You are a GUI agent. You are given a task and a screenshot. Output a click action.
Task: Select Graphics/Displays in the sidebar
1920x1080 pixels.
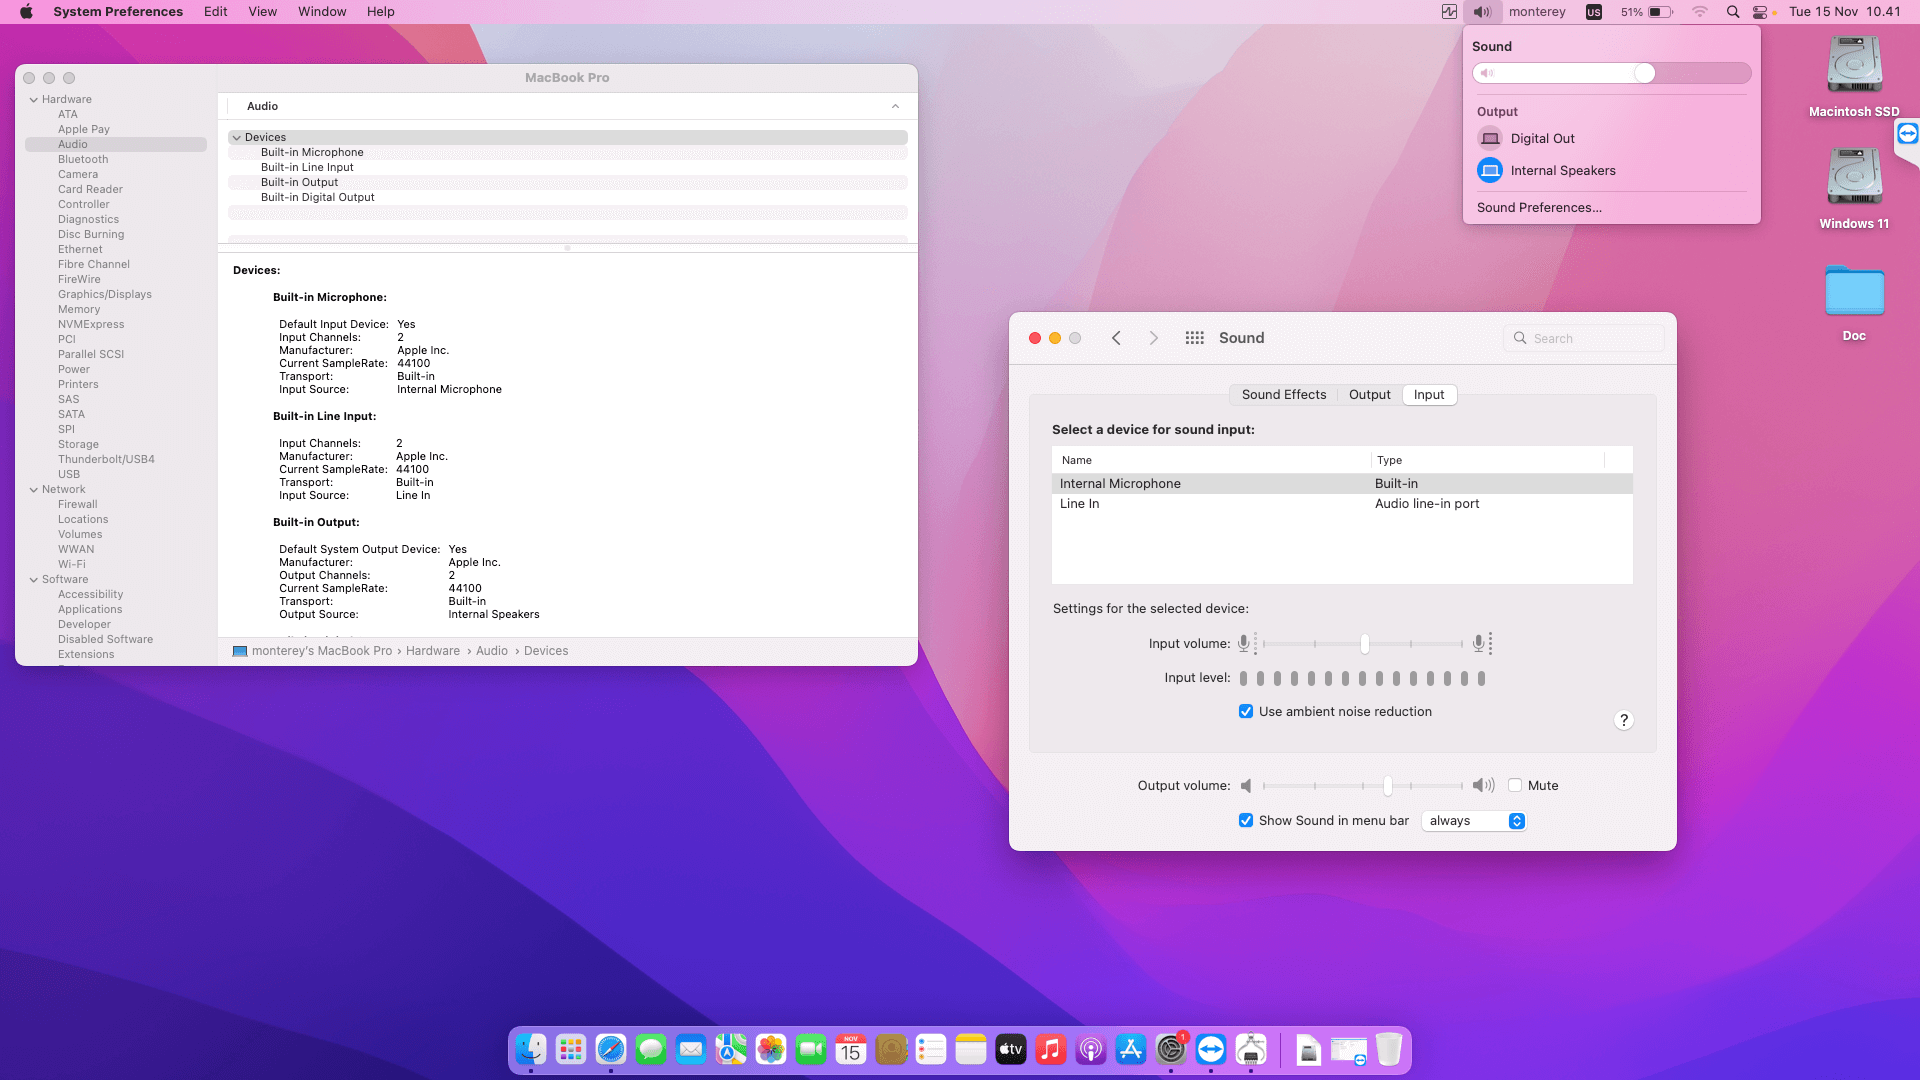105,295
